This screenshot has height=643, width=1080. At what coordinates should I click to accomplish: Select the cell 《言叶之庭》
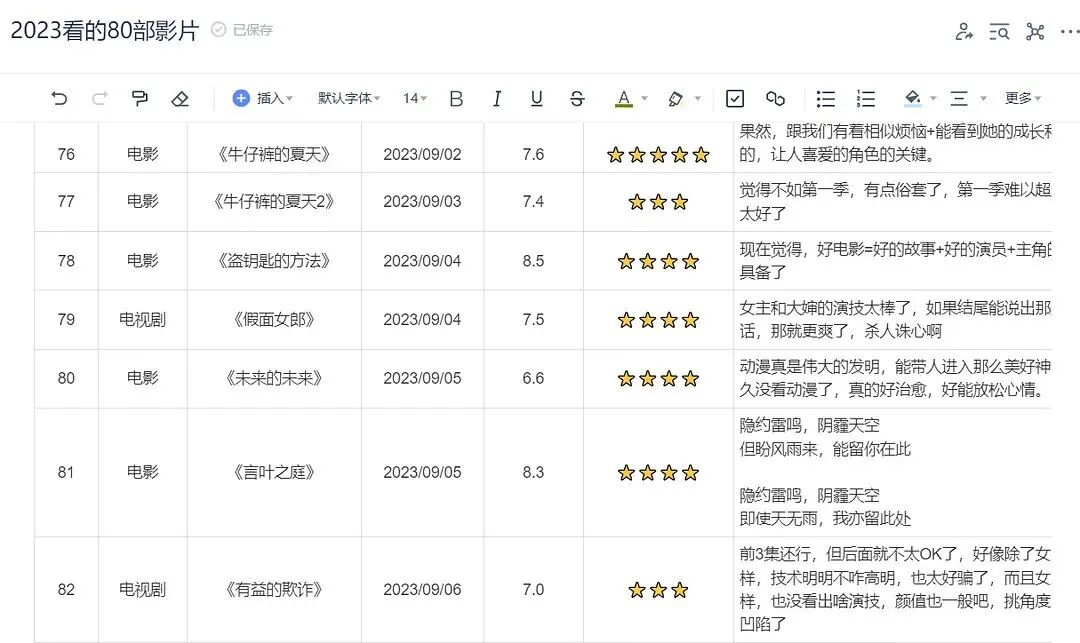pyautogui.click(x=274, y=472)
